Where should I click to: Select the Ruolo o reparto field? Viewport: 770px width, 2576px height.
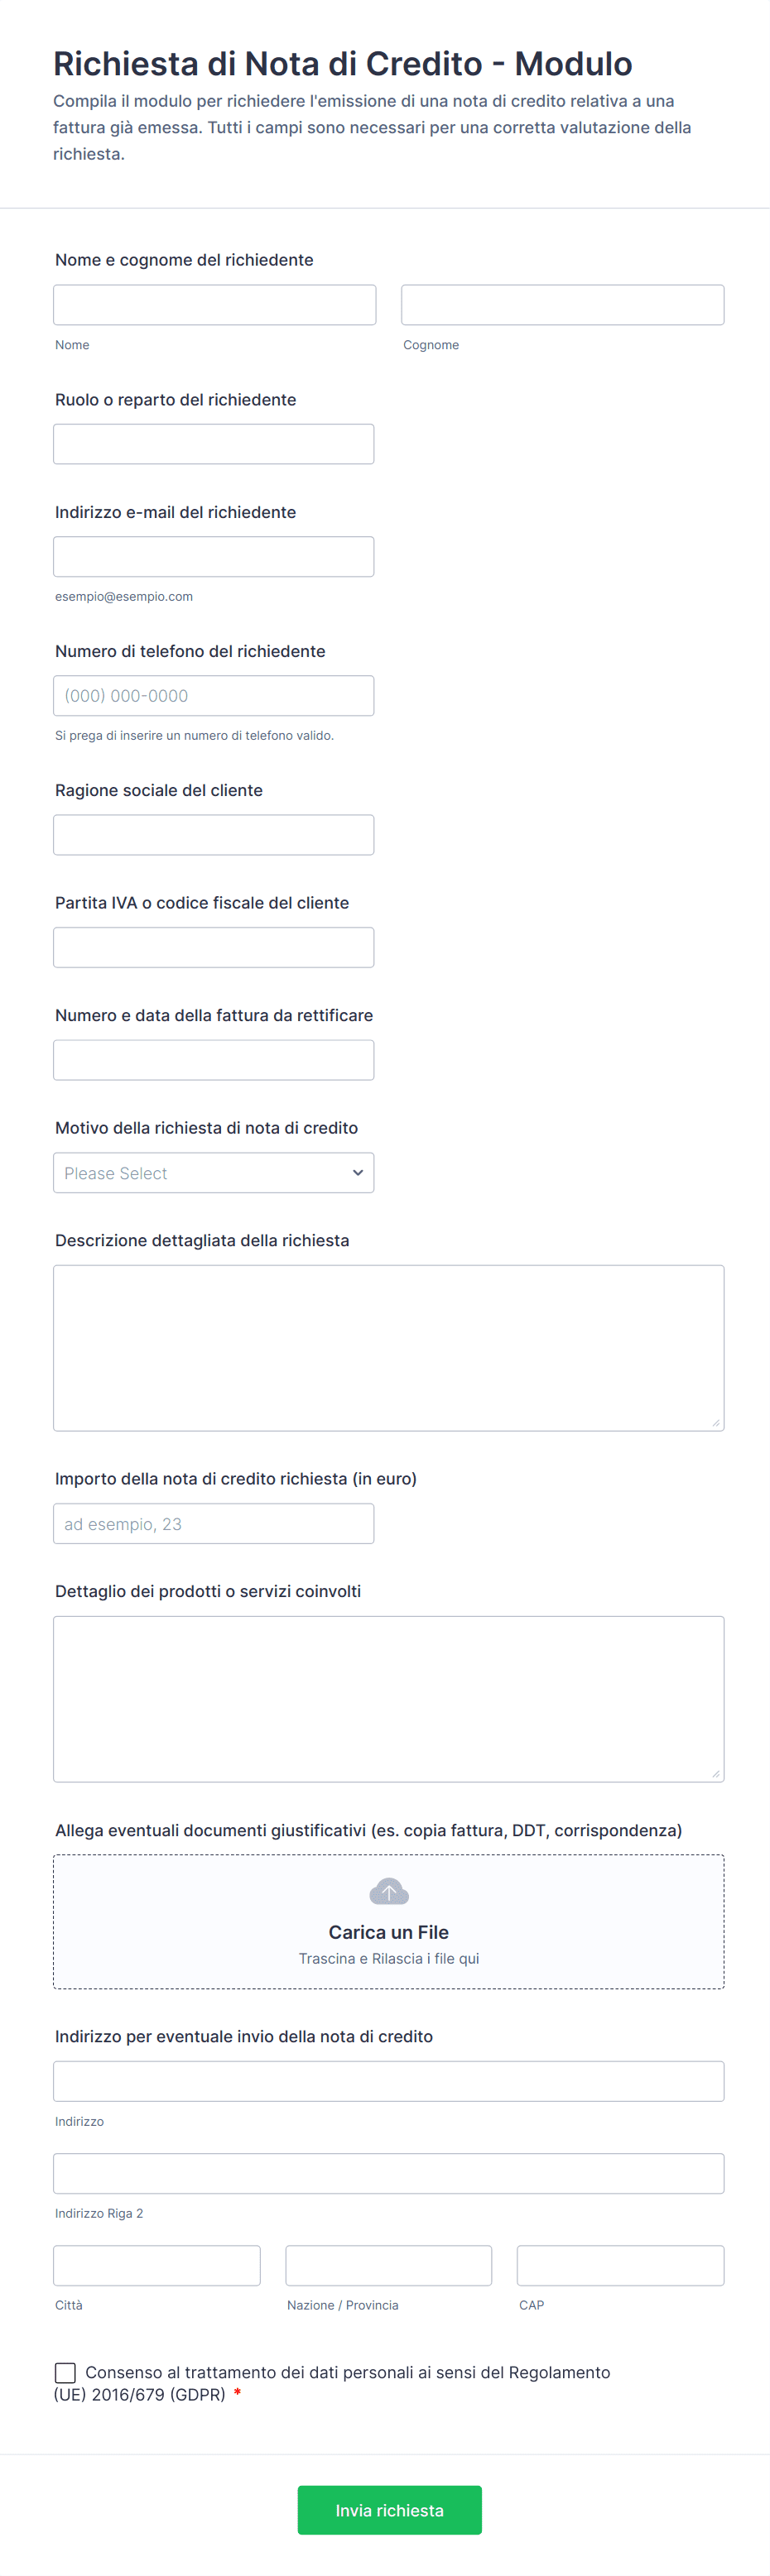click(x=214, y=444)
